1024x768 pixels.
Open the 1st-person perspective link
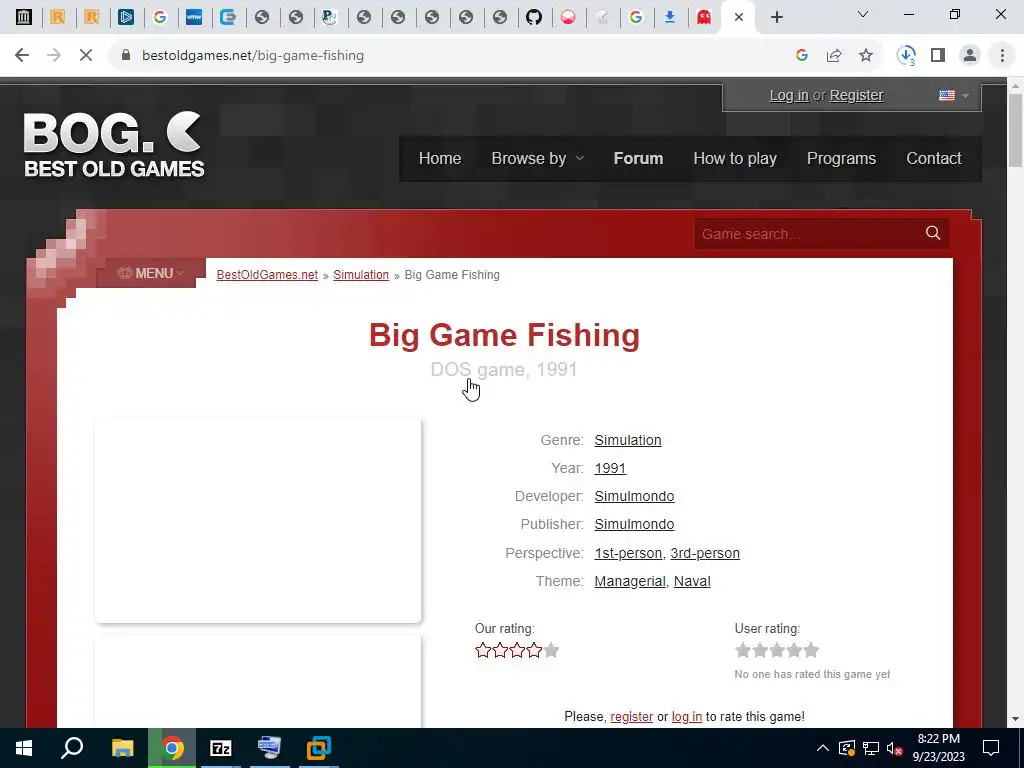tap(628, 553)
